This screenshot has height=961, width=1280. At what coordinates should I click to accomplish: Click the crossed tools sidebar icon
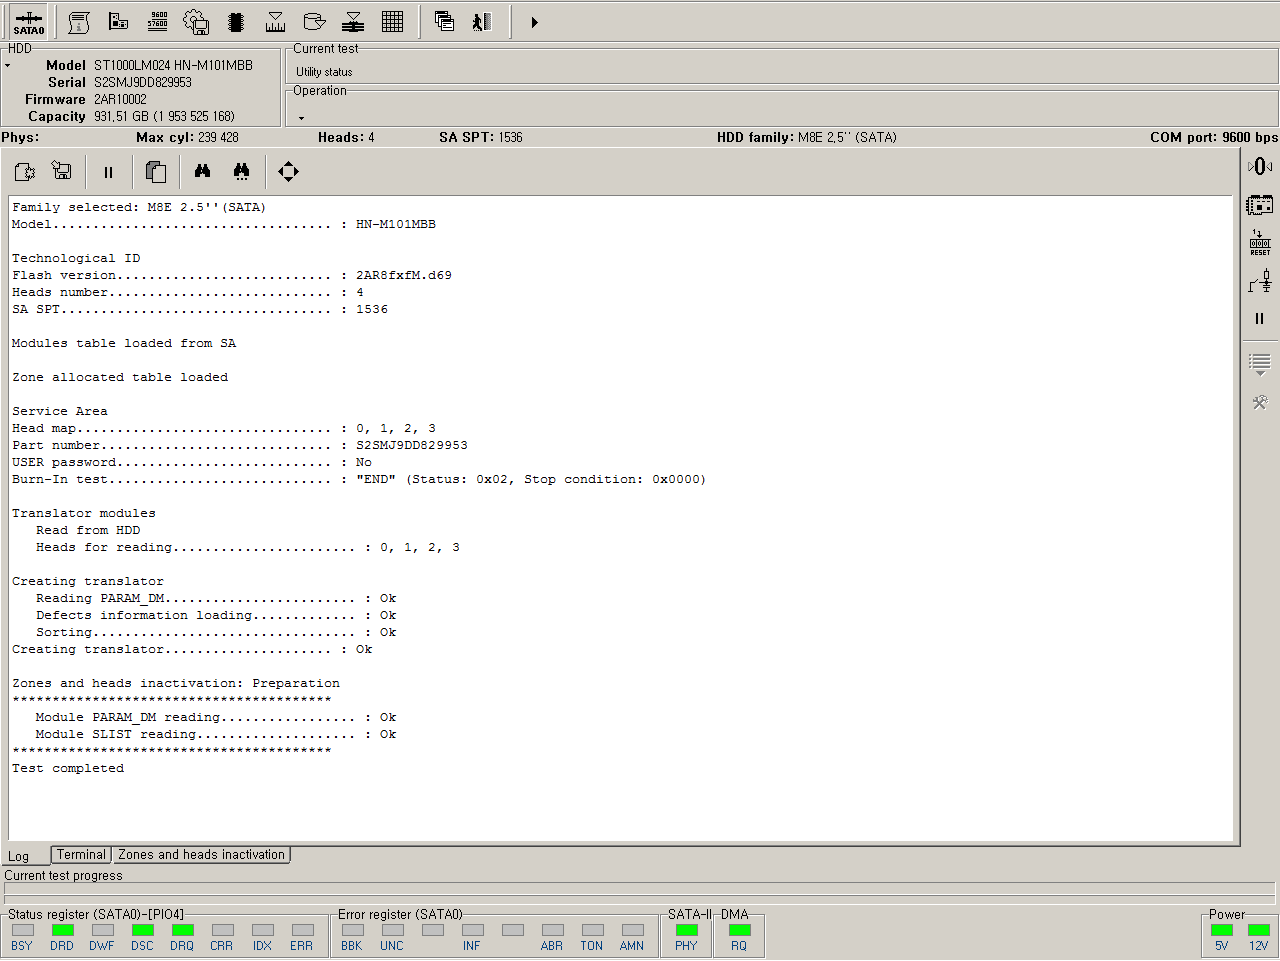(1260, 403)
